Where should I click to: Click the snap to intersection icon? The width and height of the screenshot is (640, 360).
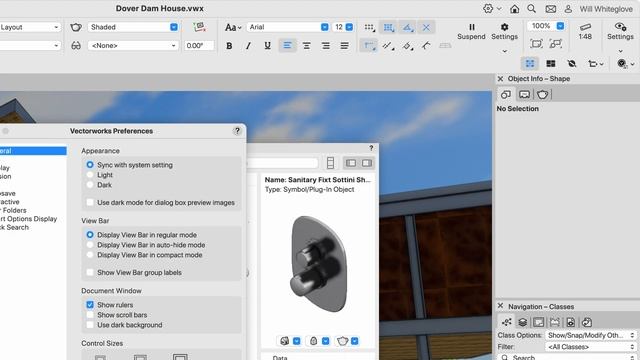click(426, 27)
